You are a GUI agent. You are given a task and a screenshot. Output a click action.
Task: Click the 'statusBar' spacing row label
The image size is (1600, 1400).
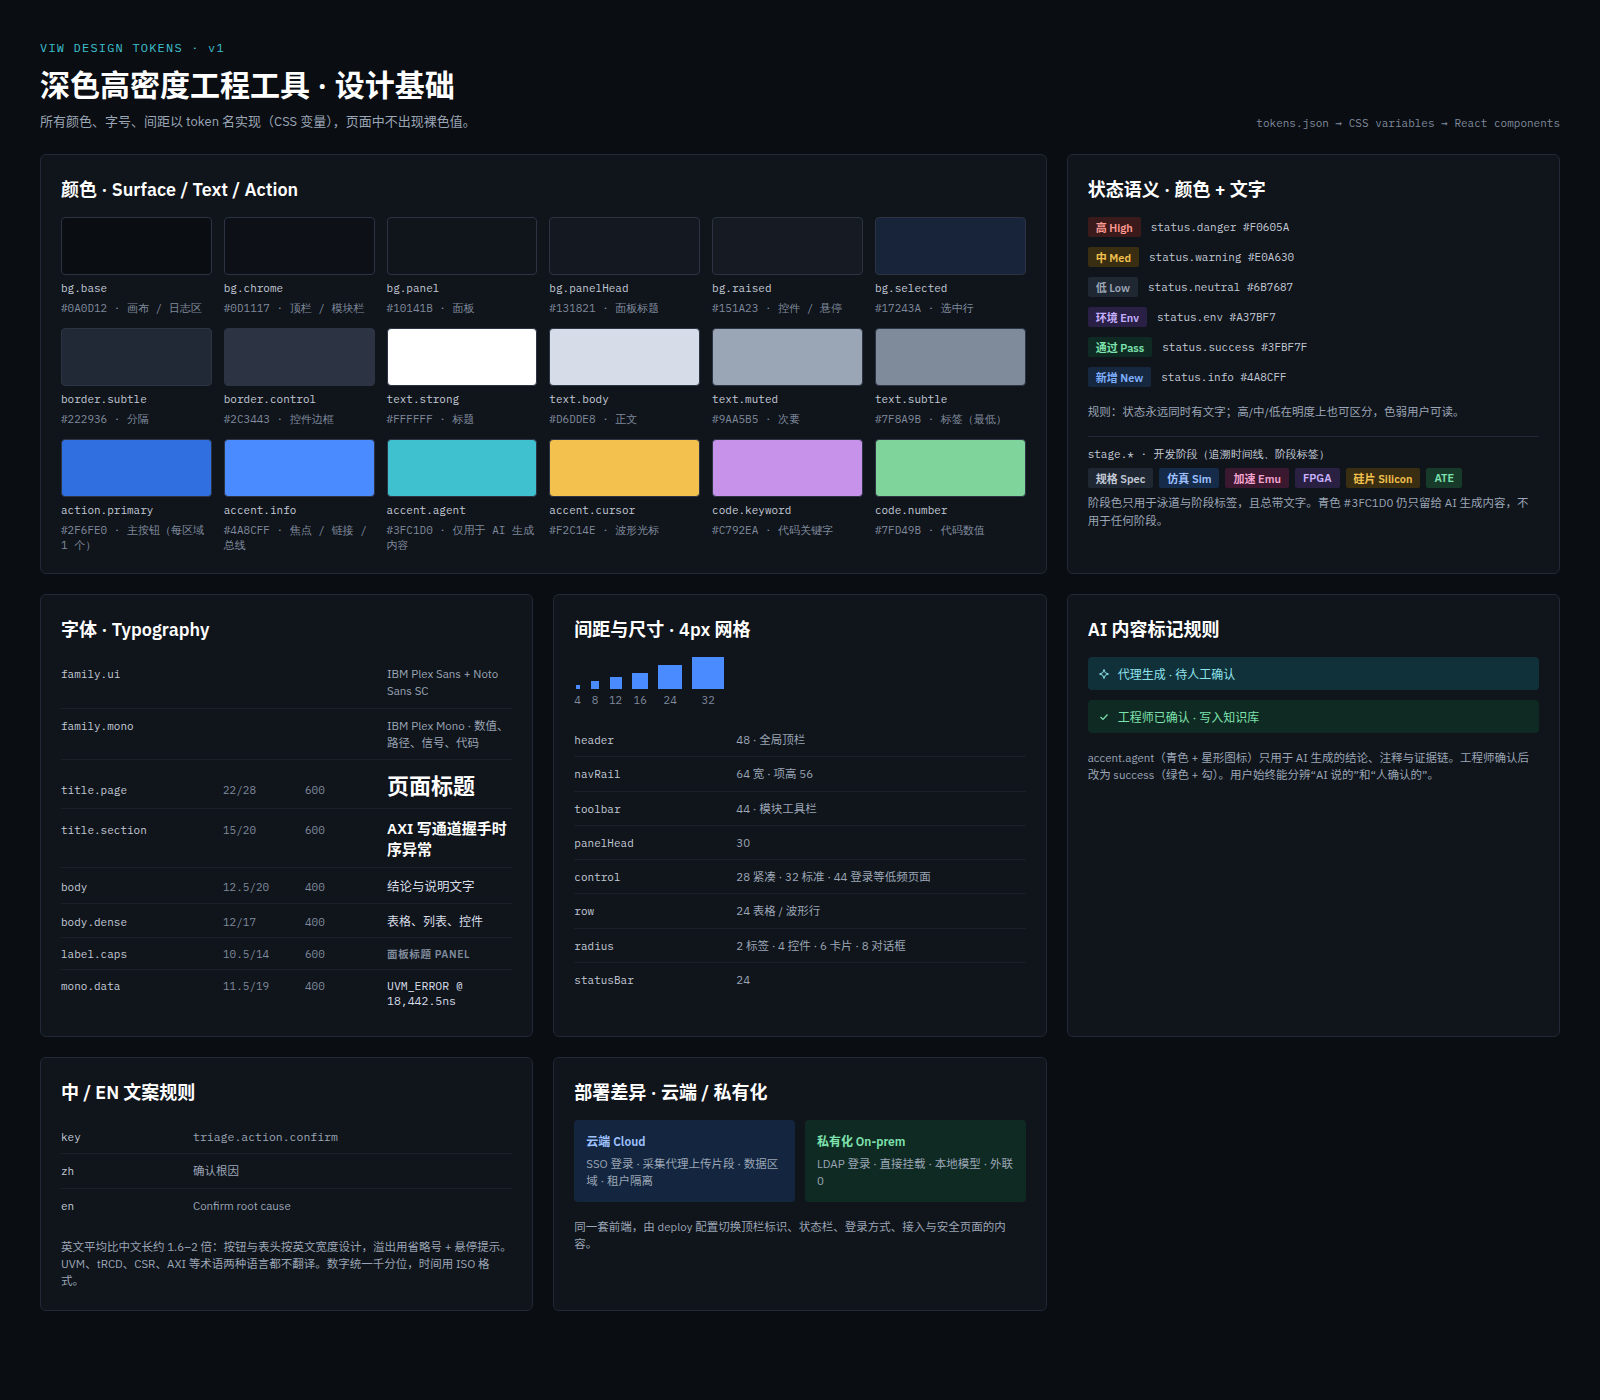click(x=604, y=980)
